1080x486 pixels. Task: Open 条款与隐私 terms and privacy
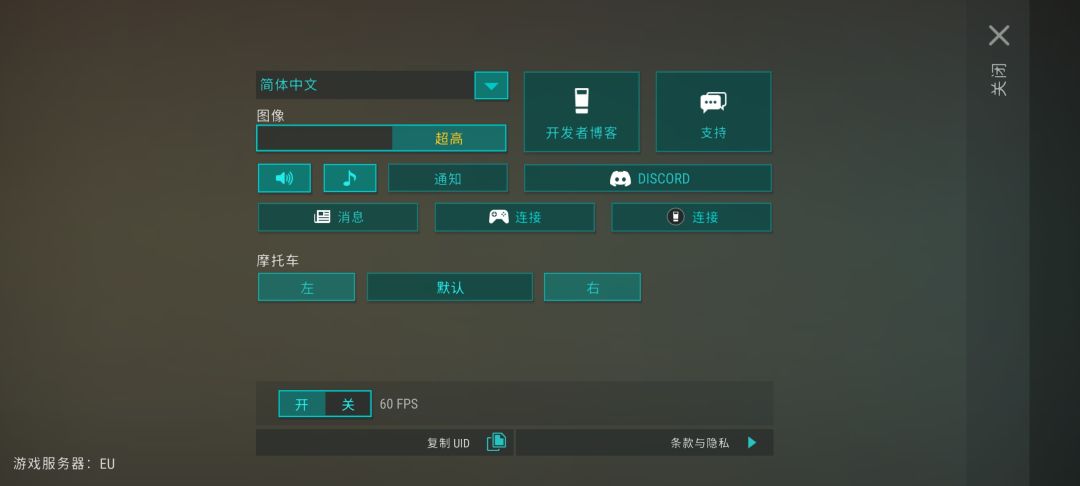[644, 443]
